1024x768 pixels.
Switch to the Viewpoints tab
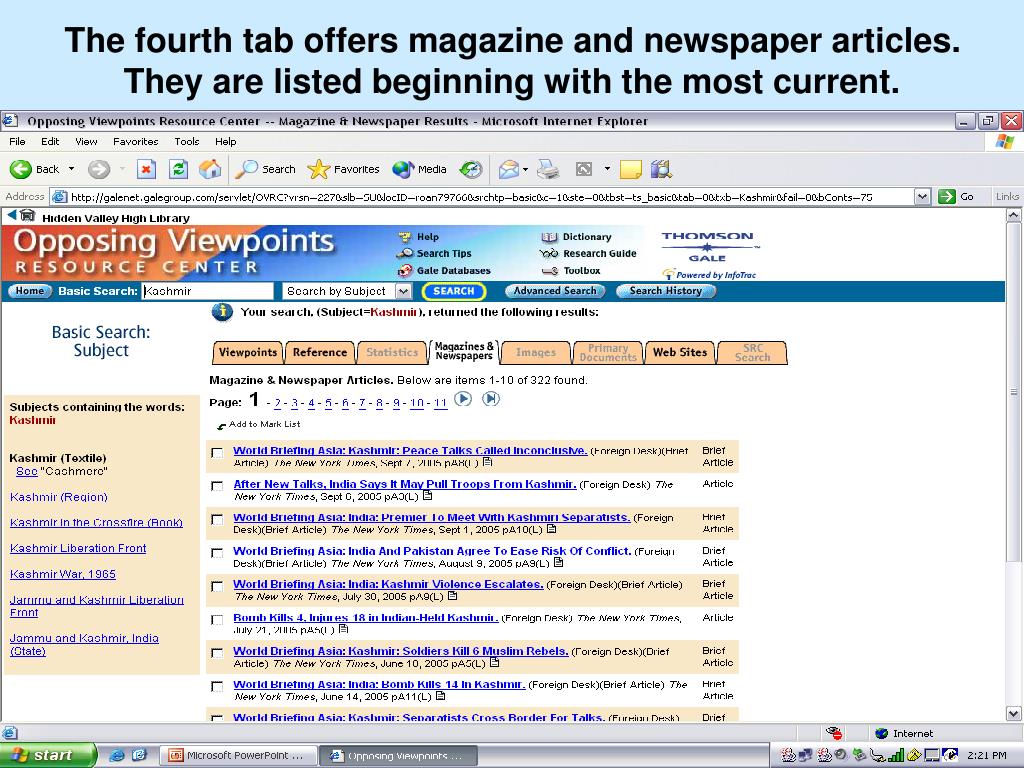(248, 352)
